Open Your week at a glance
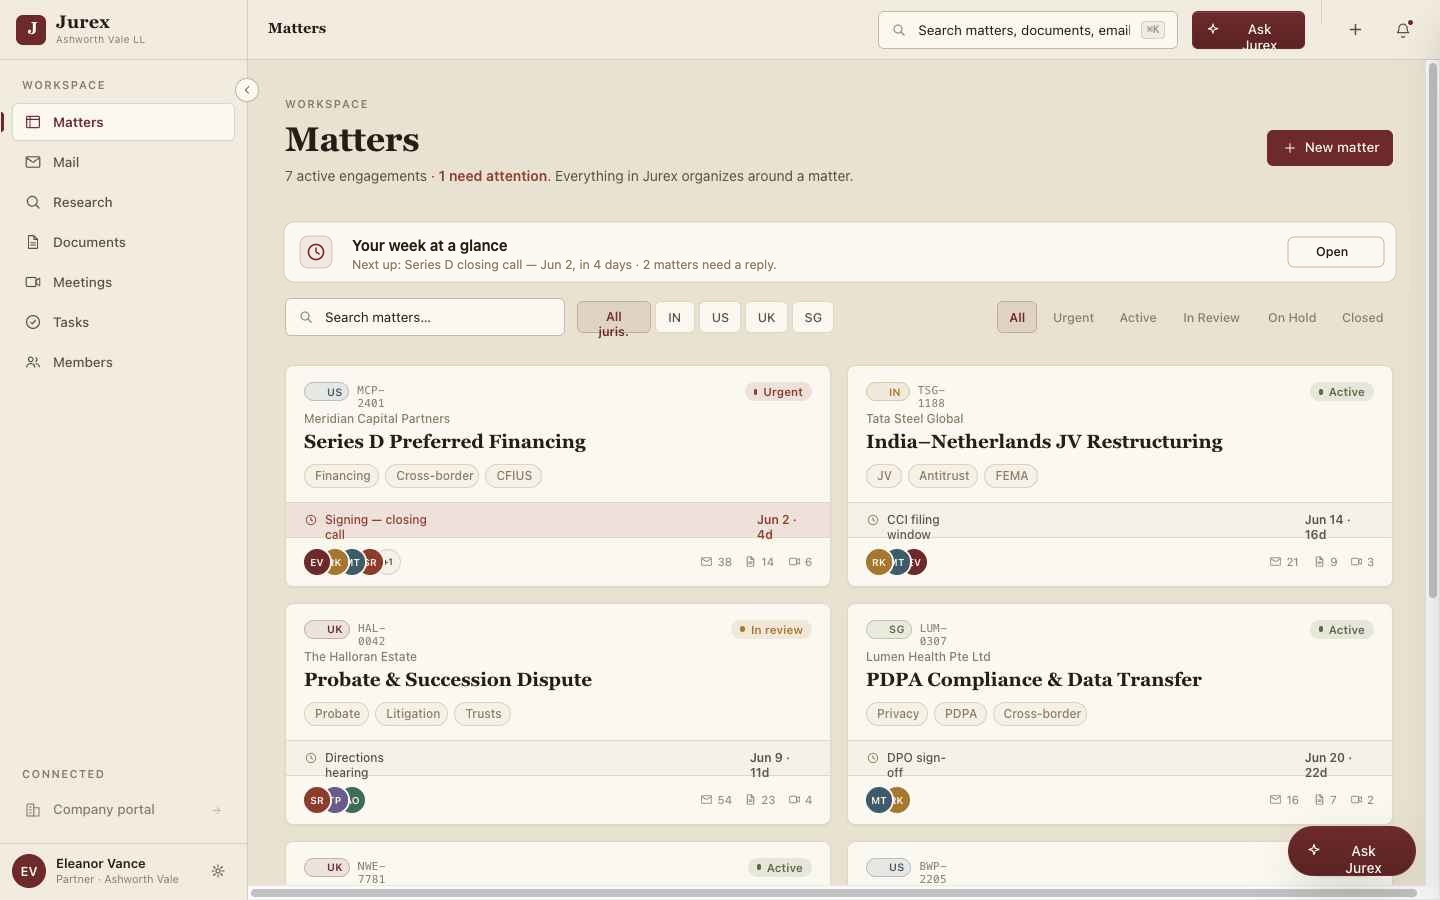The width and height of the screenshot is (1440, 900). pyautogui.click(x=1335, y=252)
